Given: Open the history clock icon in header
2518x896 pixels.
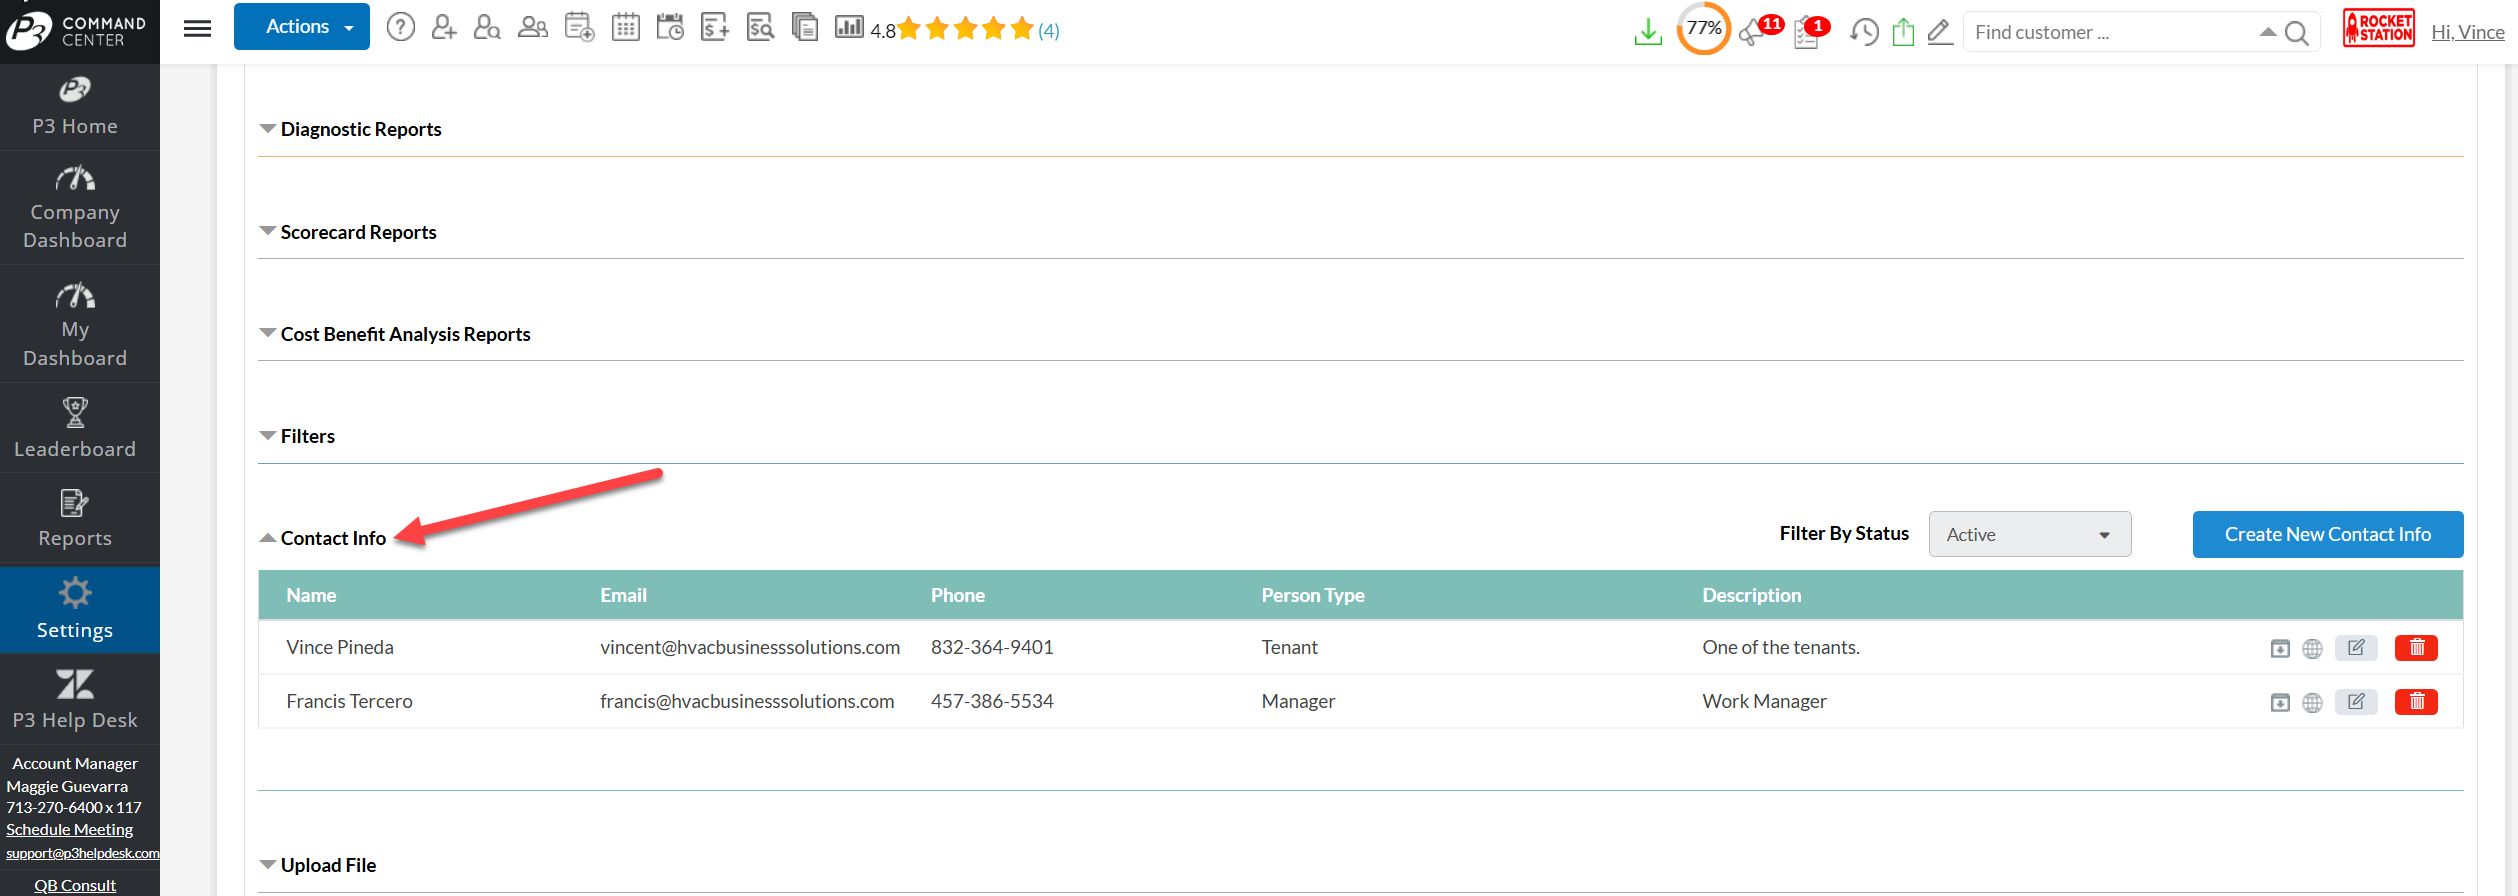Looking at the screenshot, I should [x=1863, y=32].
